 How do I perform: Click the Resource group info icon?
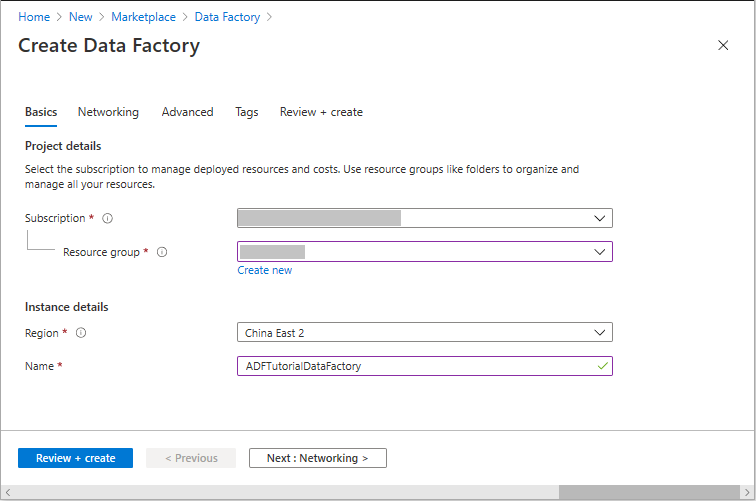coord(162,253)
